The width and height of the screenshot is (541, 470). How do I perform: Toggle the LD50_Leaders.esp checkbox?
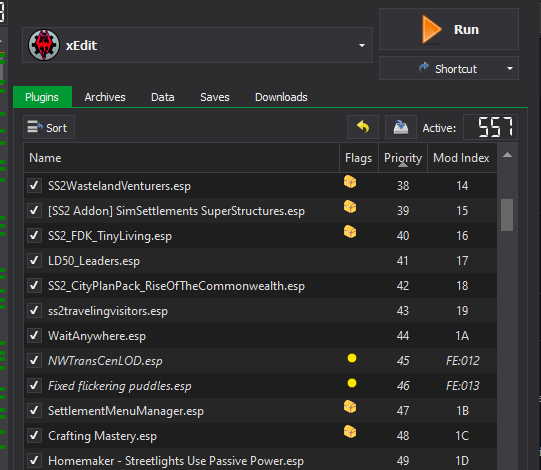34,261
